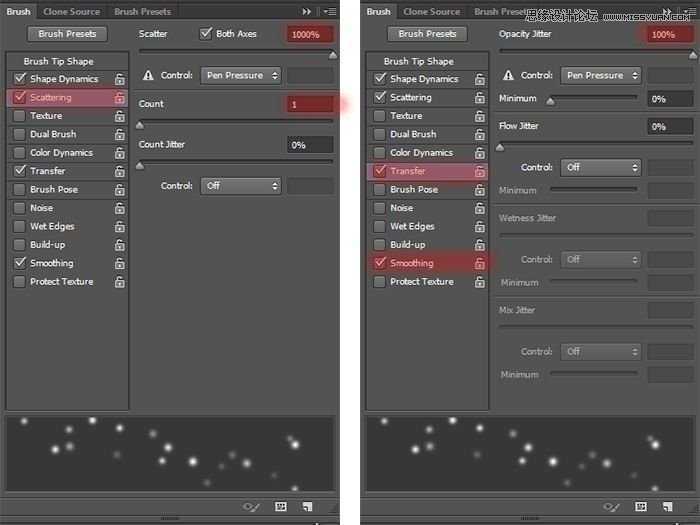
Task: Click the Scatter 1000% value field
Action: [x=310, y=34]
